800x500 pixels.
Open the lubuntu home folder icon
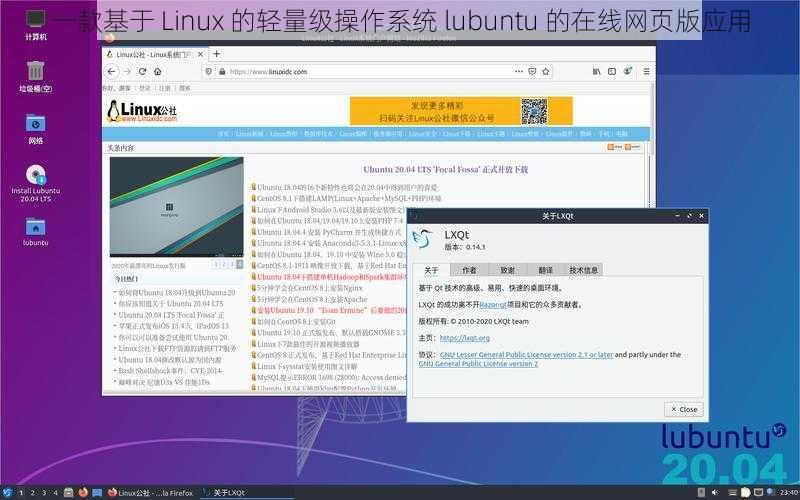36,232
